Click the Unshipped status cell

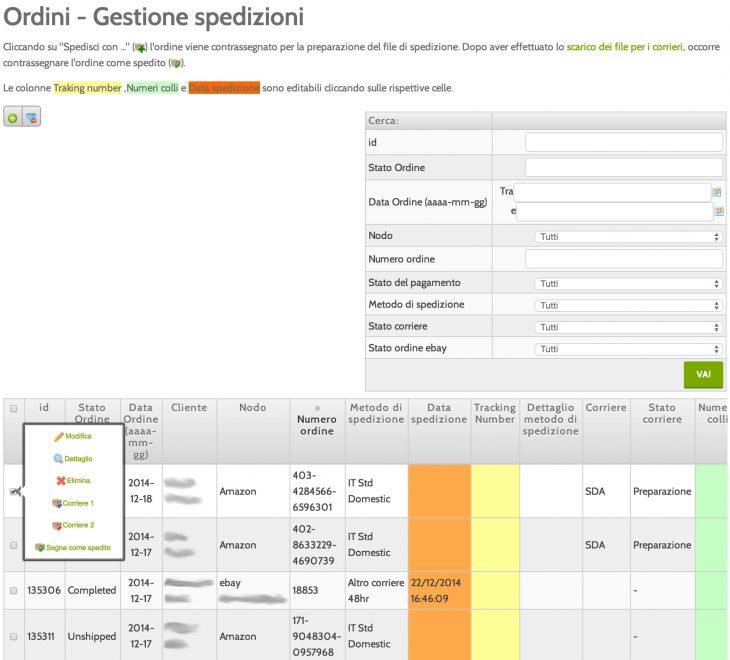tap(92, 636)
